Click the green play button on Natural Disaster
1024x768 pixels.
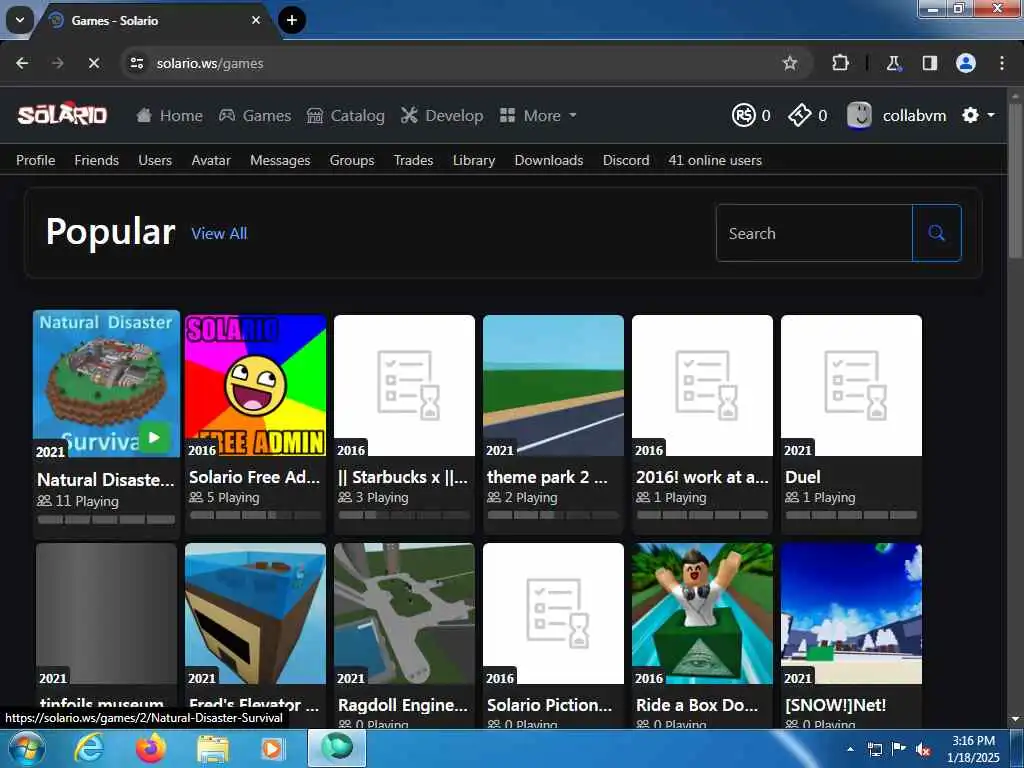[x=154, y=438]
